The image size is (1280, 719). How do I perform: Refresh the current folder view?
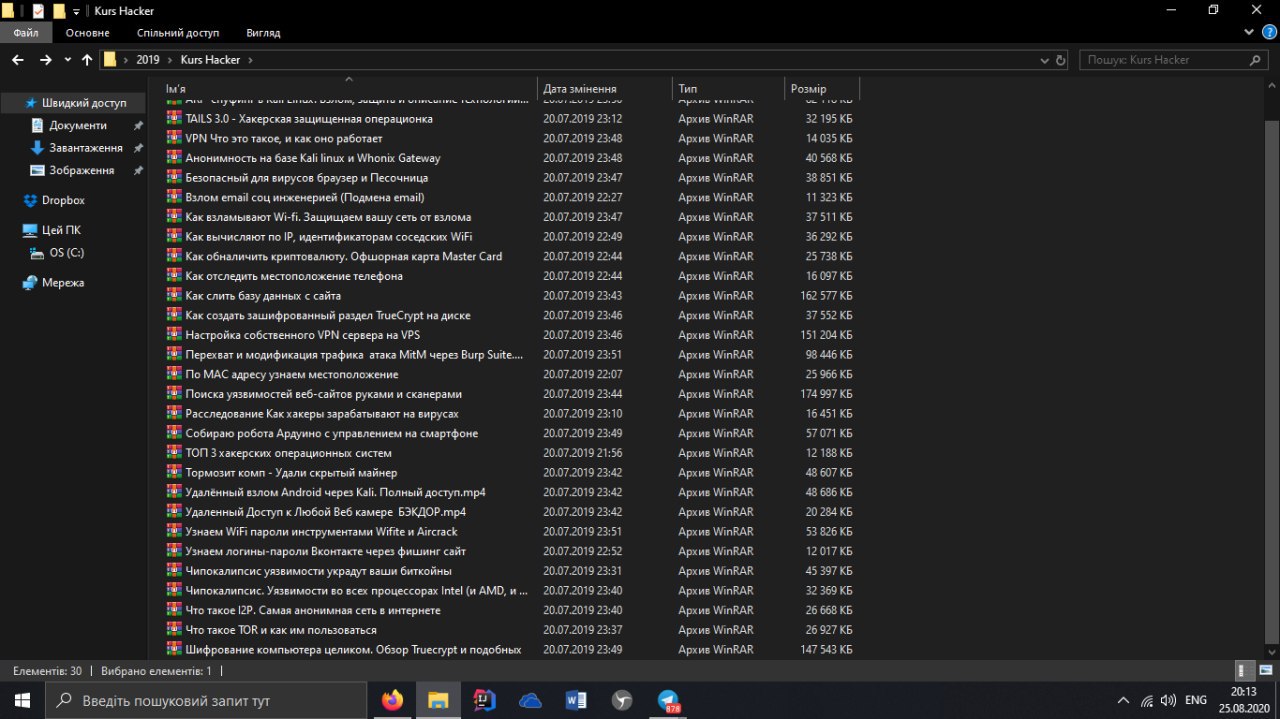click(1060, 60)
